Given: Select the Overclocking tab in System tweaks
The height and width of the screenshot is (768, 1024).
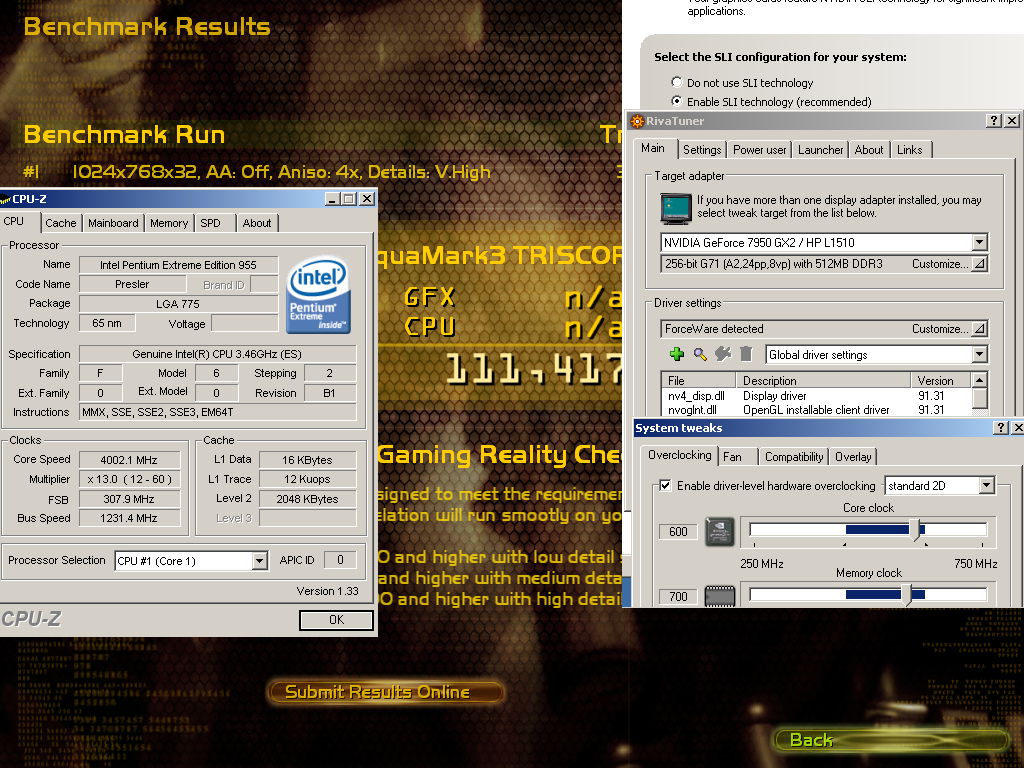Looking at the screenshot, I should coord(679,455).
